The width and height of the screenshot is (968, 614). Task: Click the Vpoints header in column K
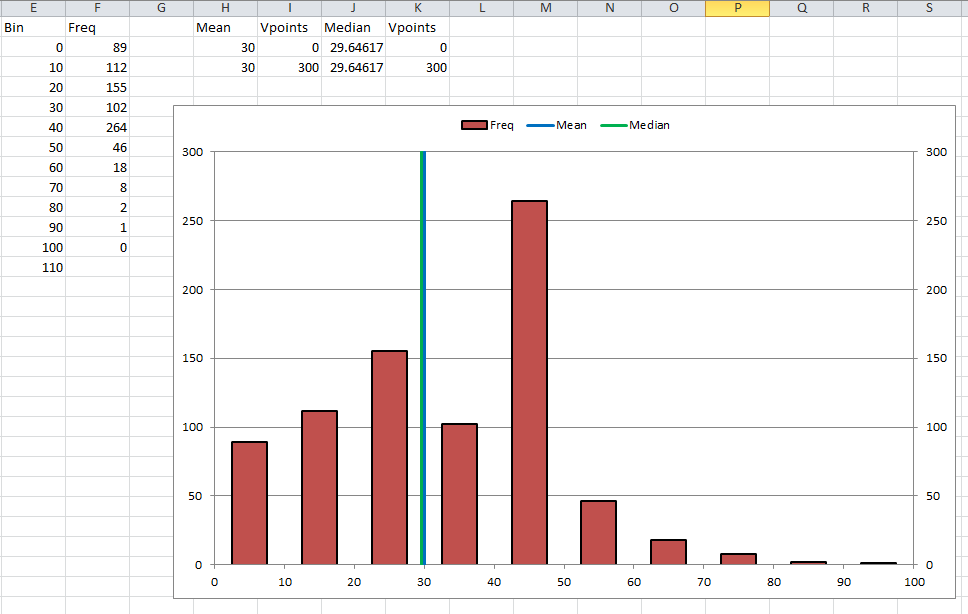pyautogui.click(x=413, y=27)
